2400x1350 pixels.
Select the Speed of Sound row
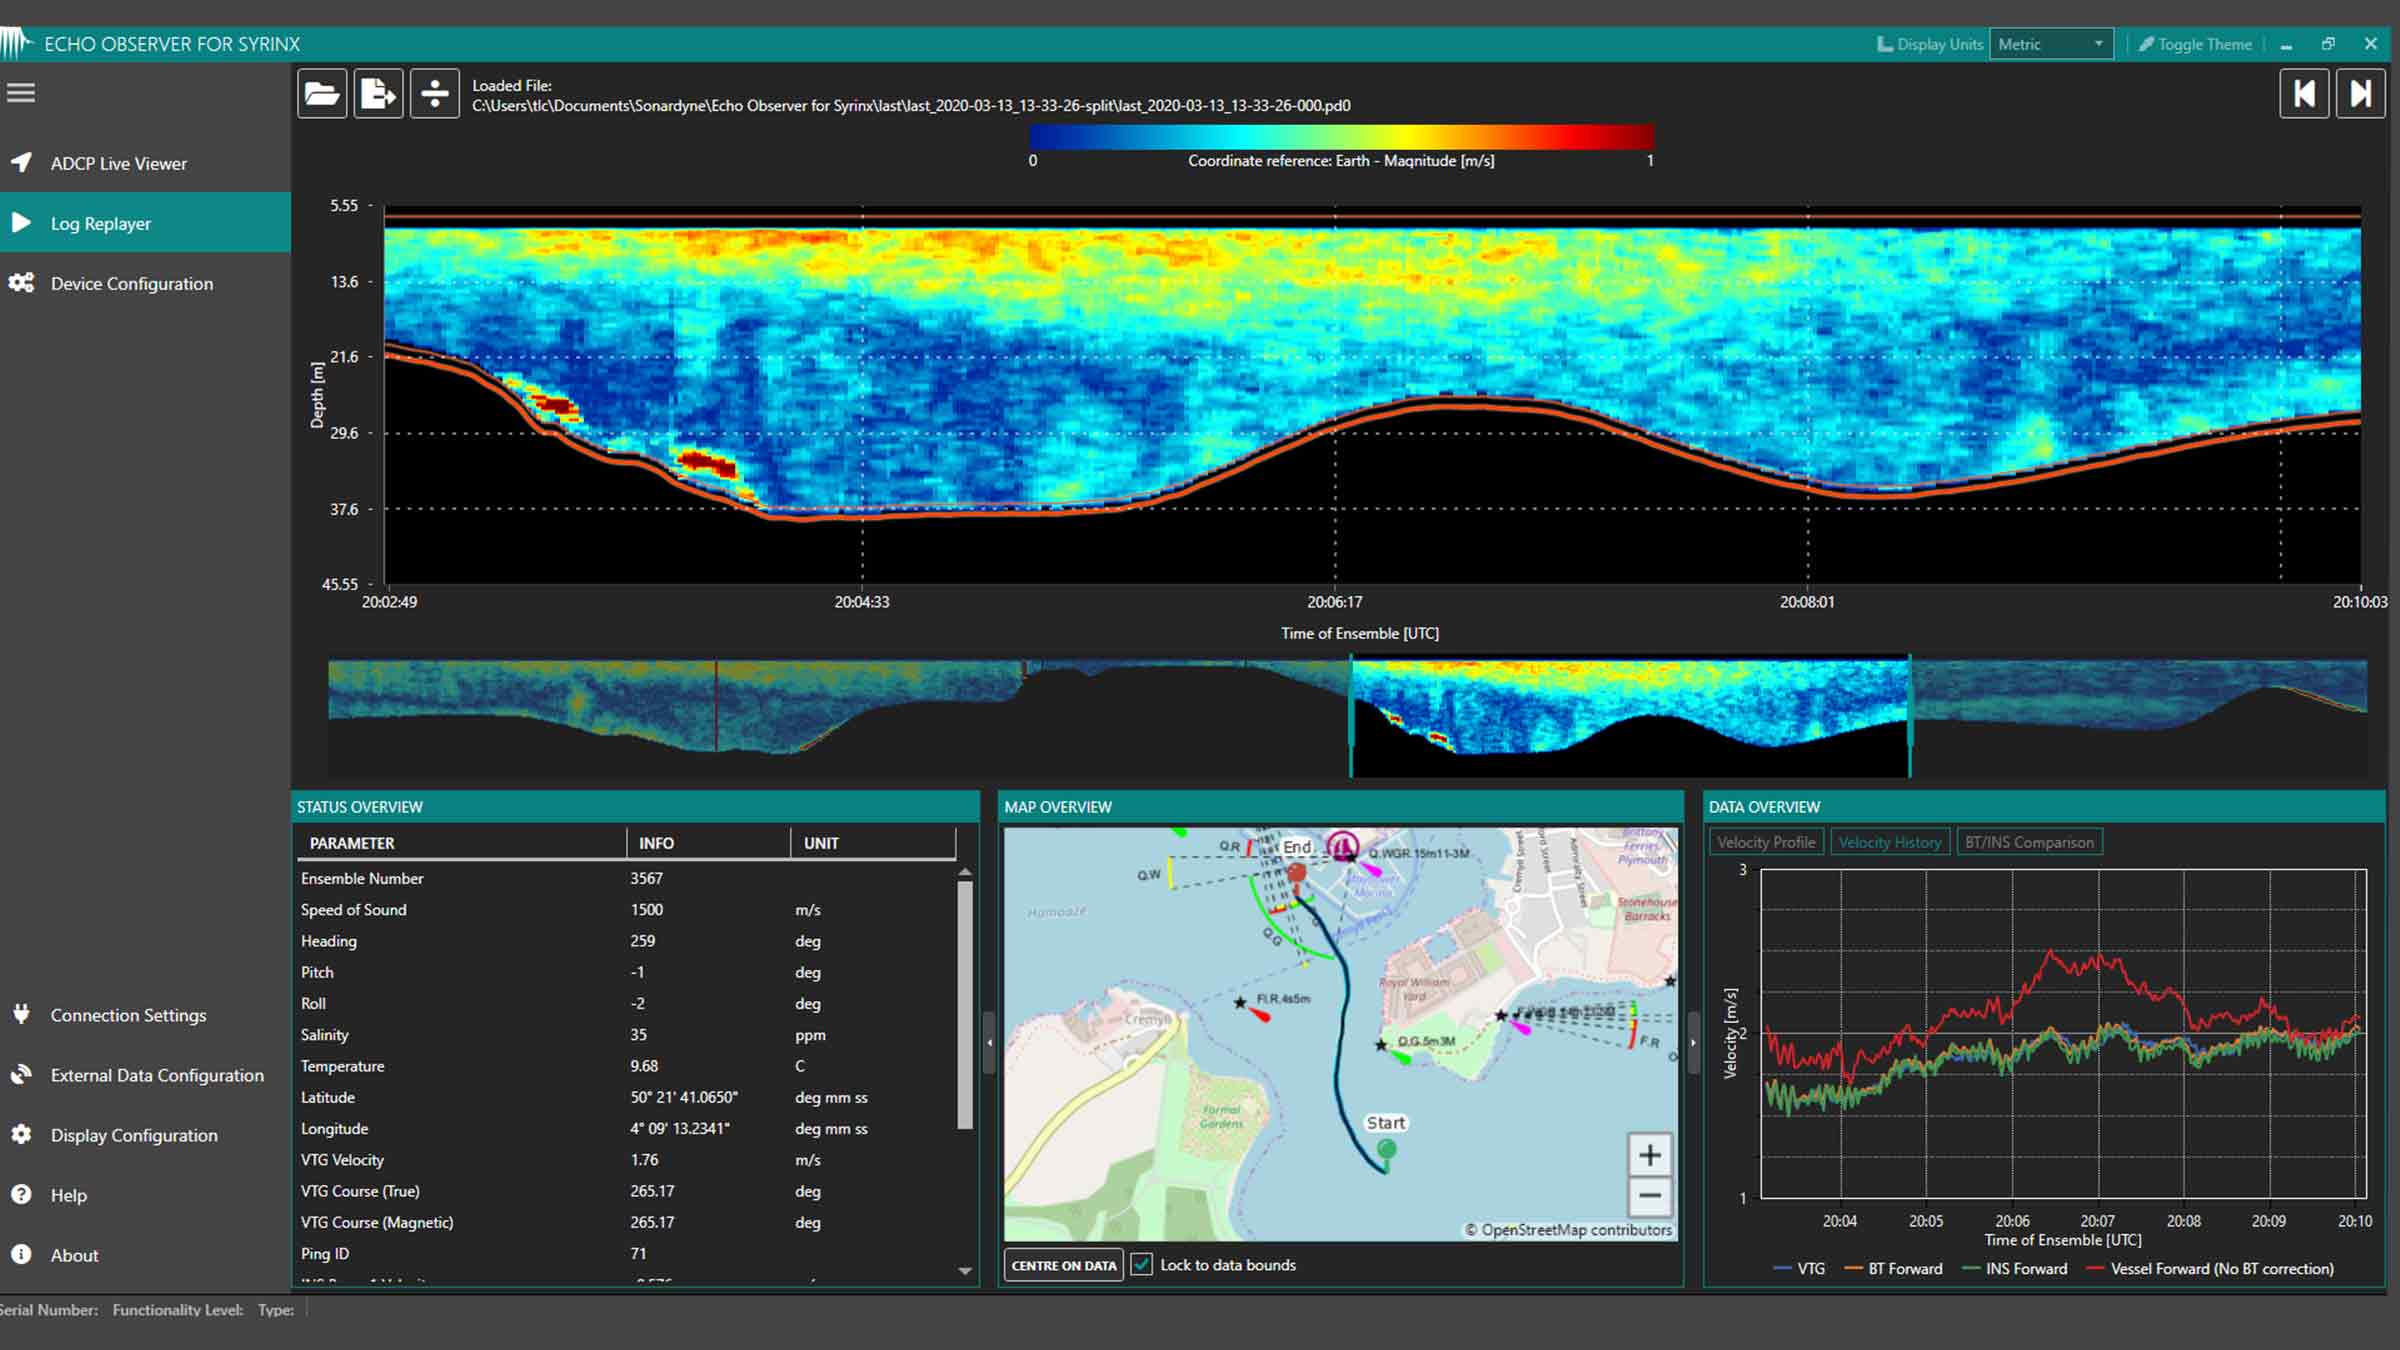point(626,909)
